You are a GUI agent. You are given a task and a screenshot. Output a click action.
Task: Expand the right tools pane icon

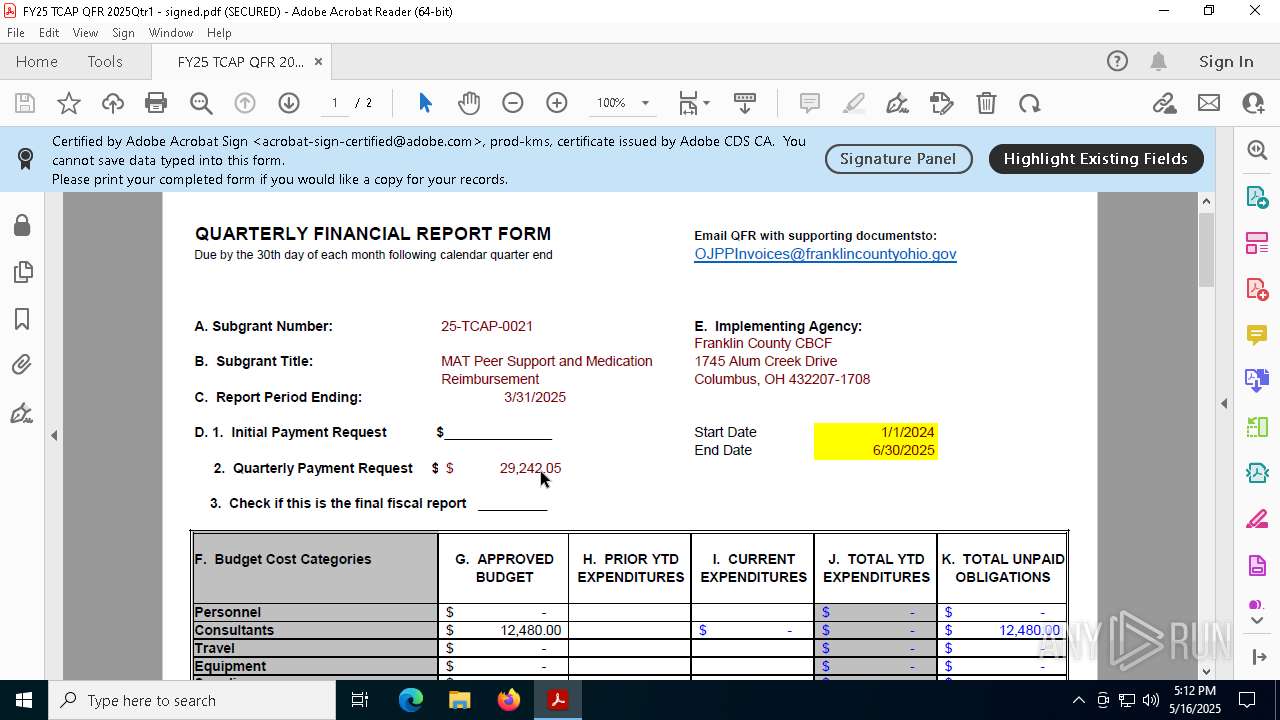(x=1258, y=657)
